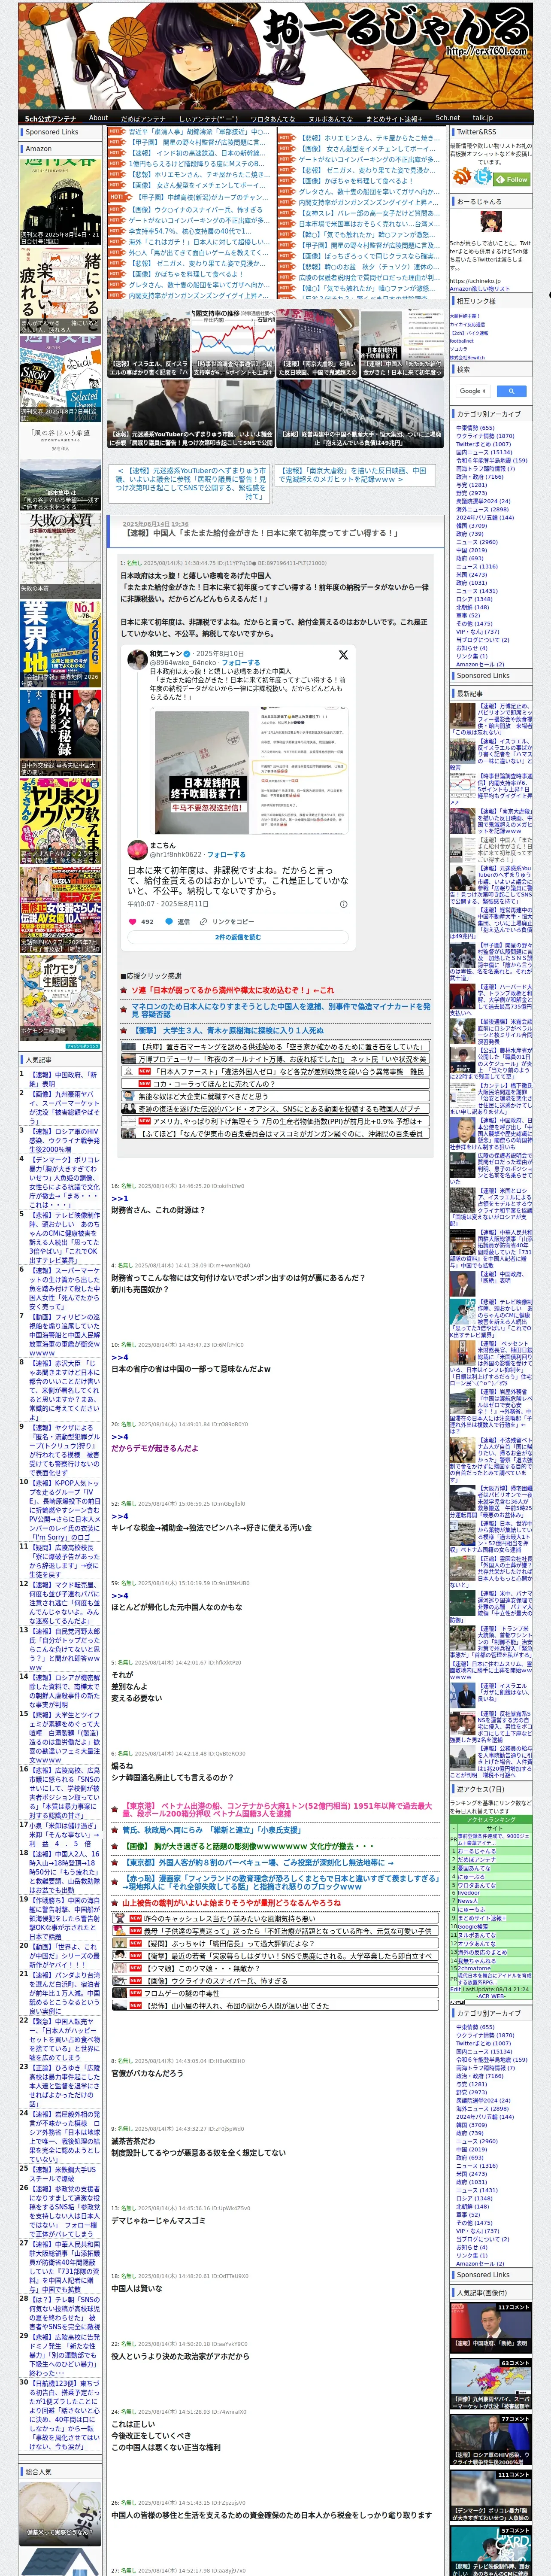Open だめぽアンテナ in the navigation bar

click(143, 118)
